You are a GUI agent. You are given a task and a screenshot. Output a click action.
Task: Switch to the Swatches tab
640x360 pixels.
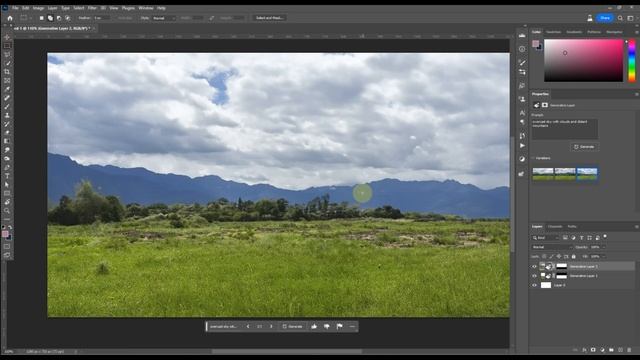click(x=553, y=32)
